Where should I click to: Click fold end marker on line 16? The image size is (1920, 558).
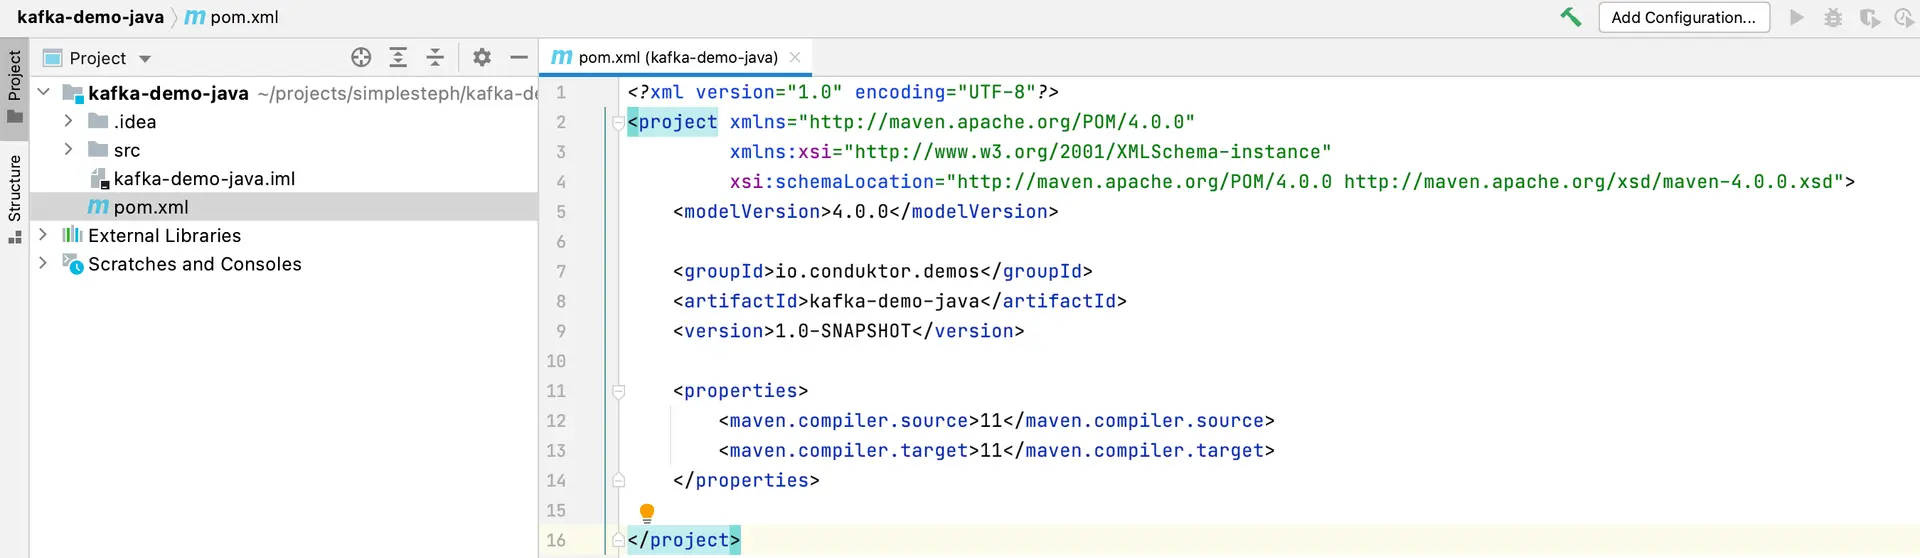(619, 540)
